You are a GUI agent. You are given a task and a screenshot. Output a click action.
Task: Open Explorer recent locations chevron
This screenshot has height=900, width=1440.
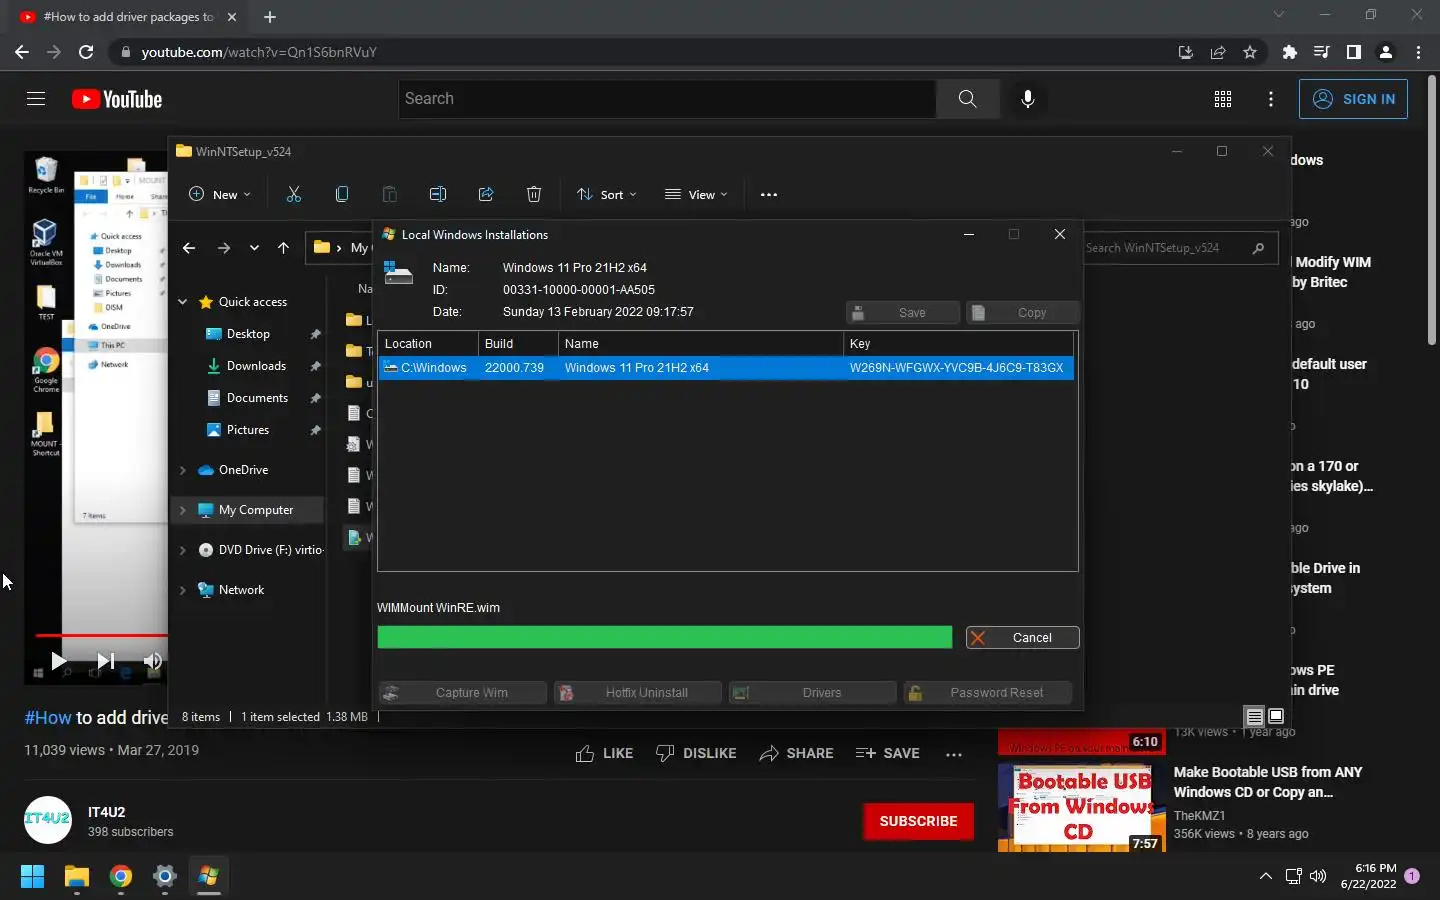[254, 248]
